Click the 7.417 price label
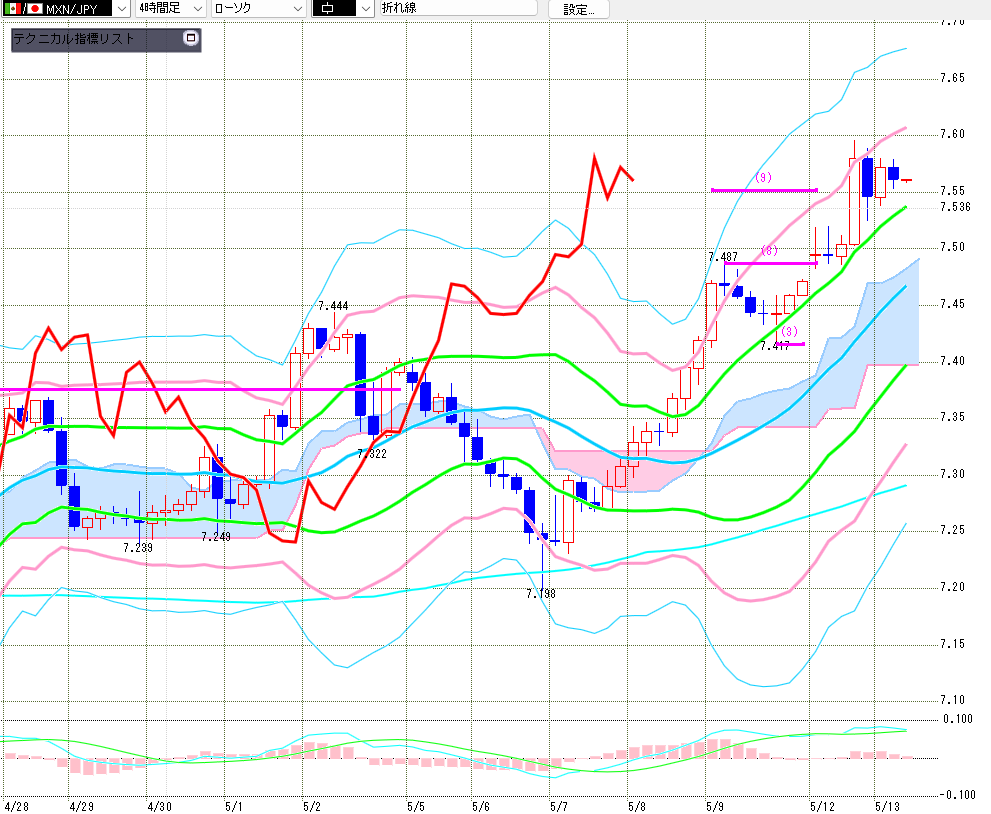The width and height of the screenshot is (991, 814). [x=775, y=346]
